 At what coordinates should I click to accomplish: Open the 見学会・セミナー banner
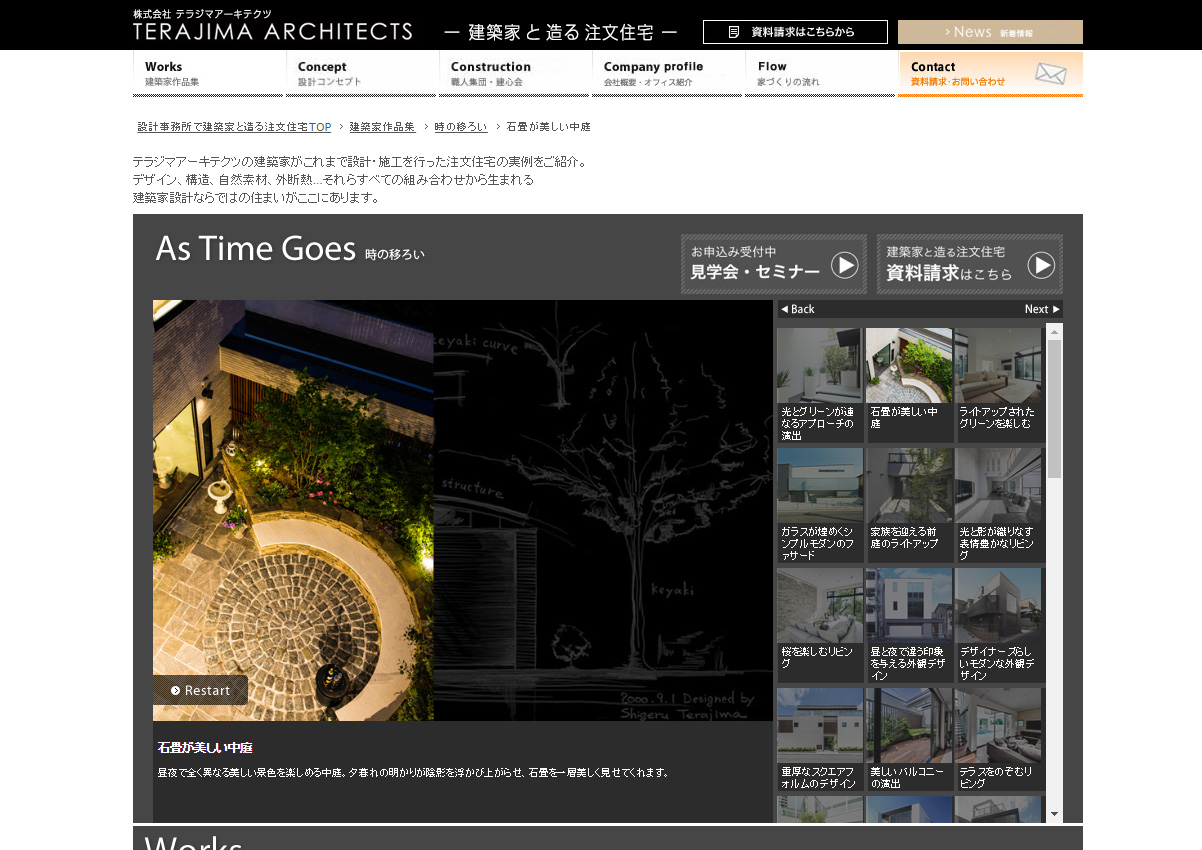pos(774,264)
